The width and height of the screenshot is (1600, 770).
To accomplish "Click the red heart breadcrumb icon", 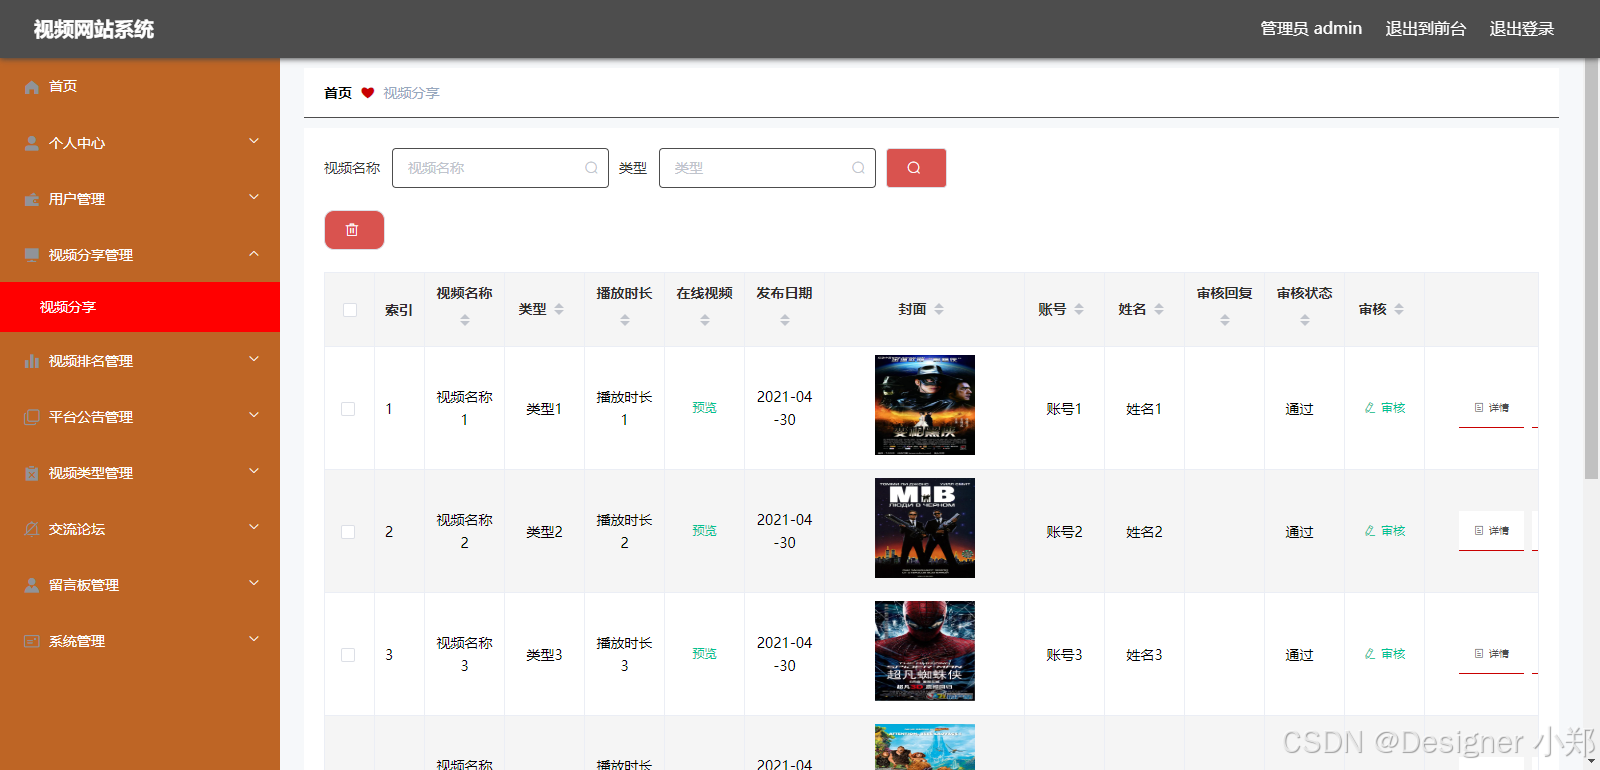I will tap(368, 93).
